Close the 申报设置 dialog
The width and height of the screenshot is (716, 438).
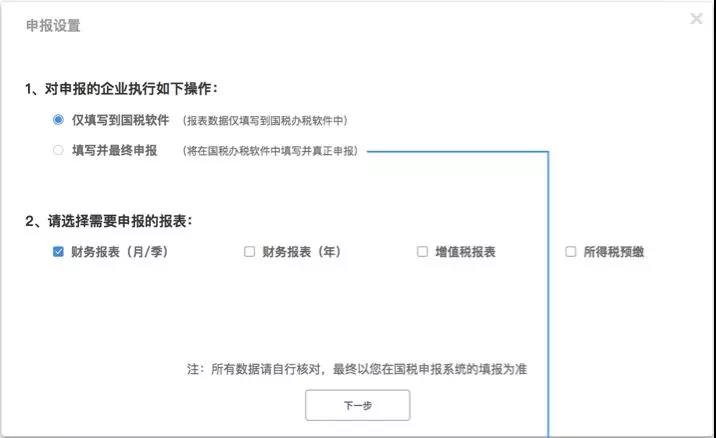tap(696, 19)
